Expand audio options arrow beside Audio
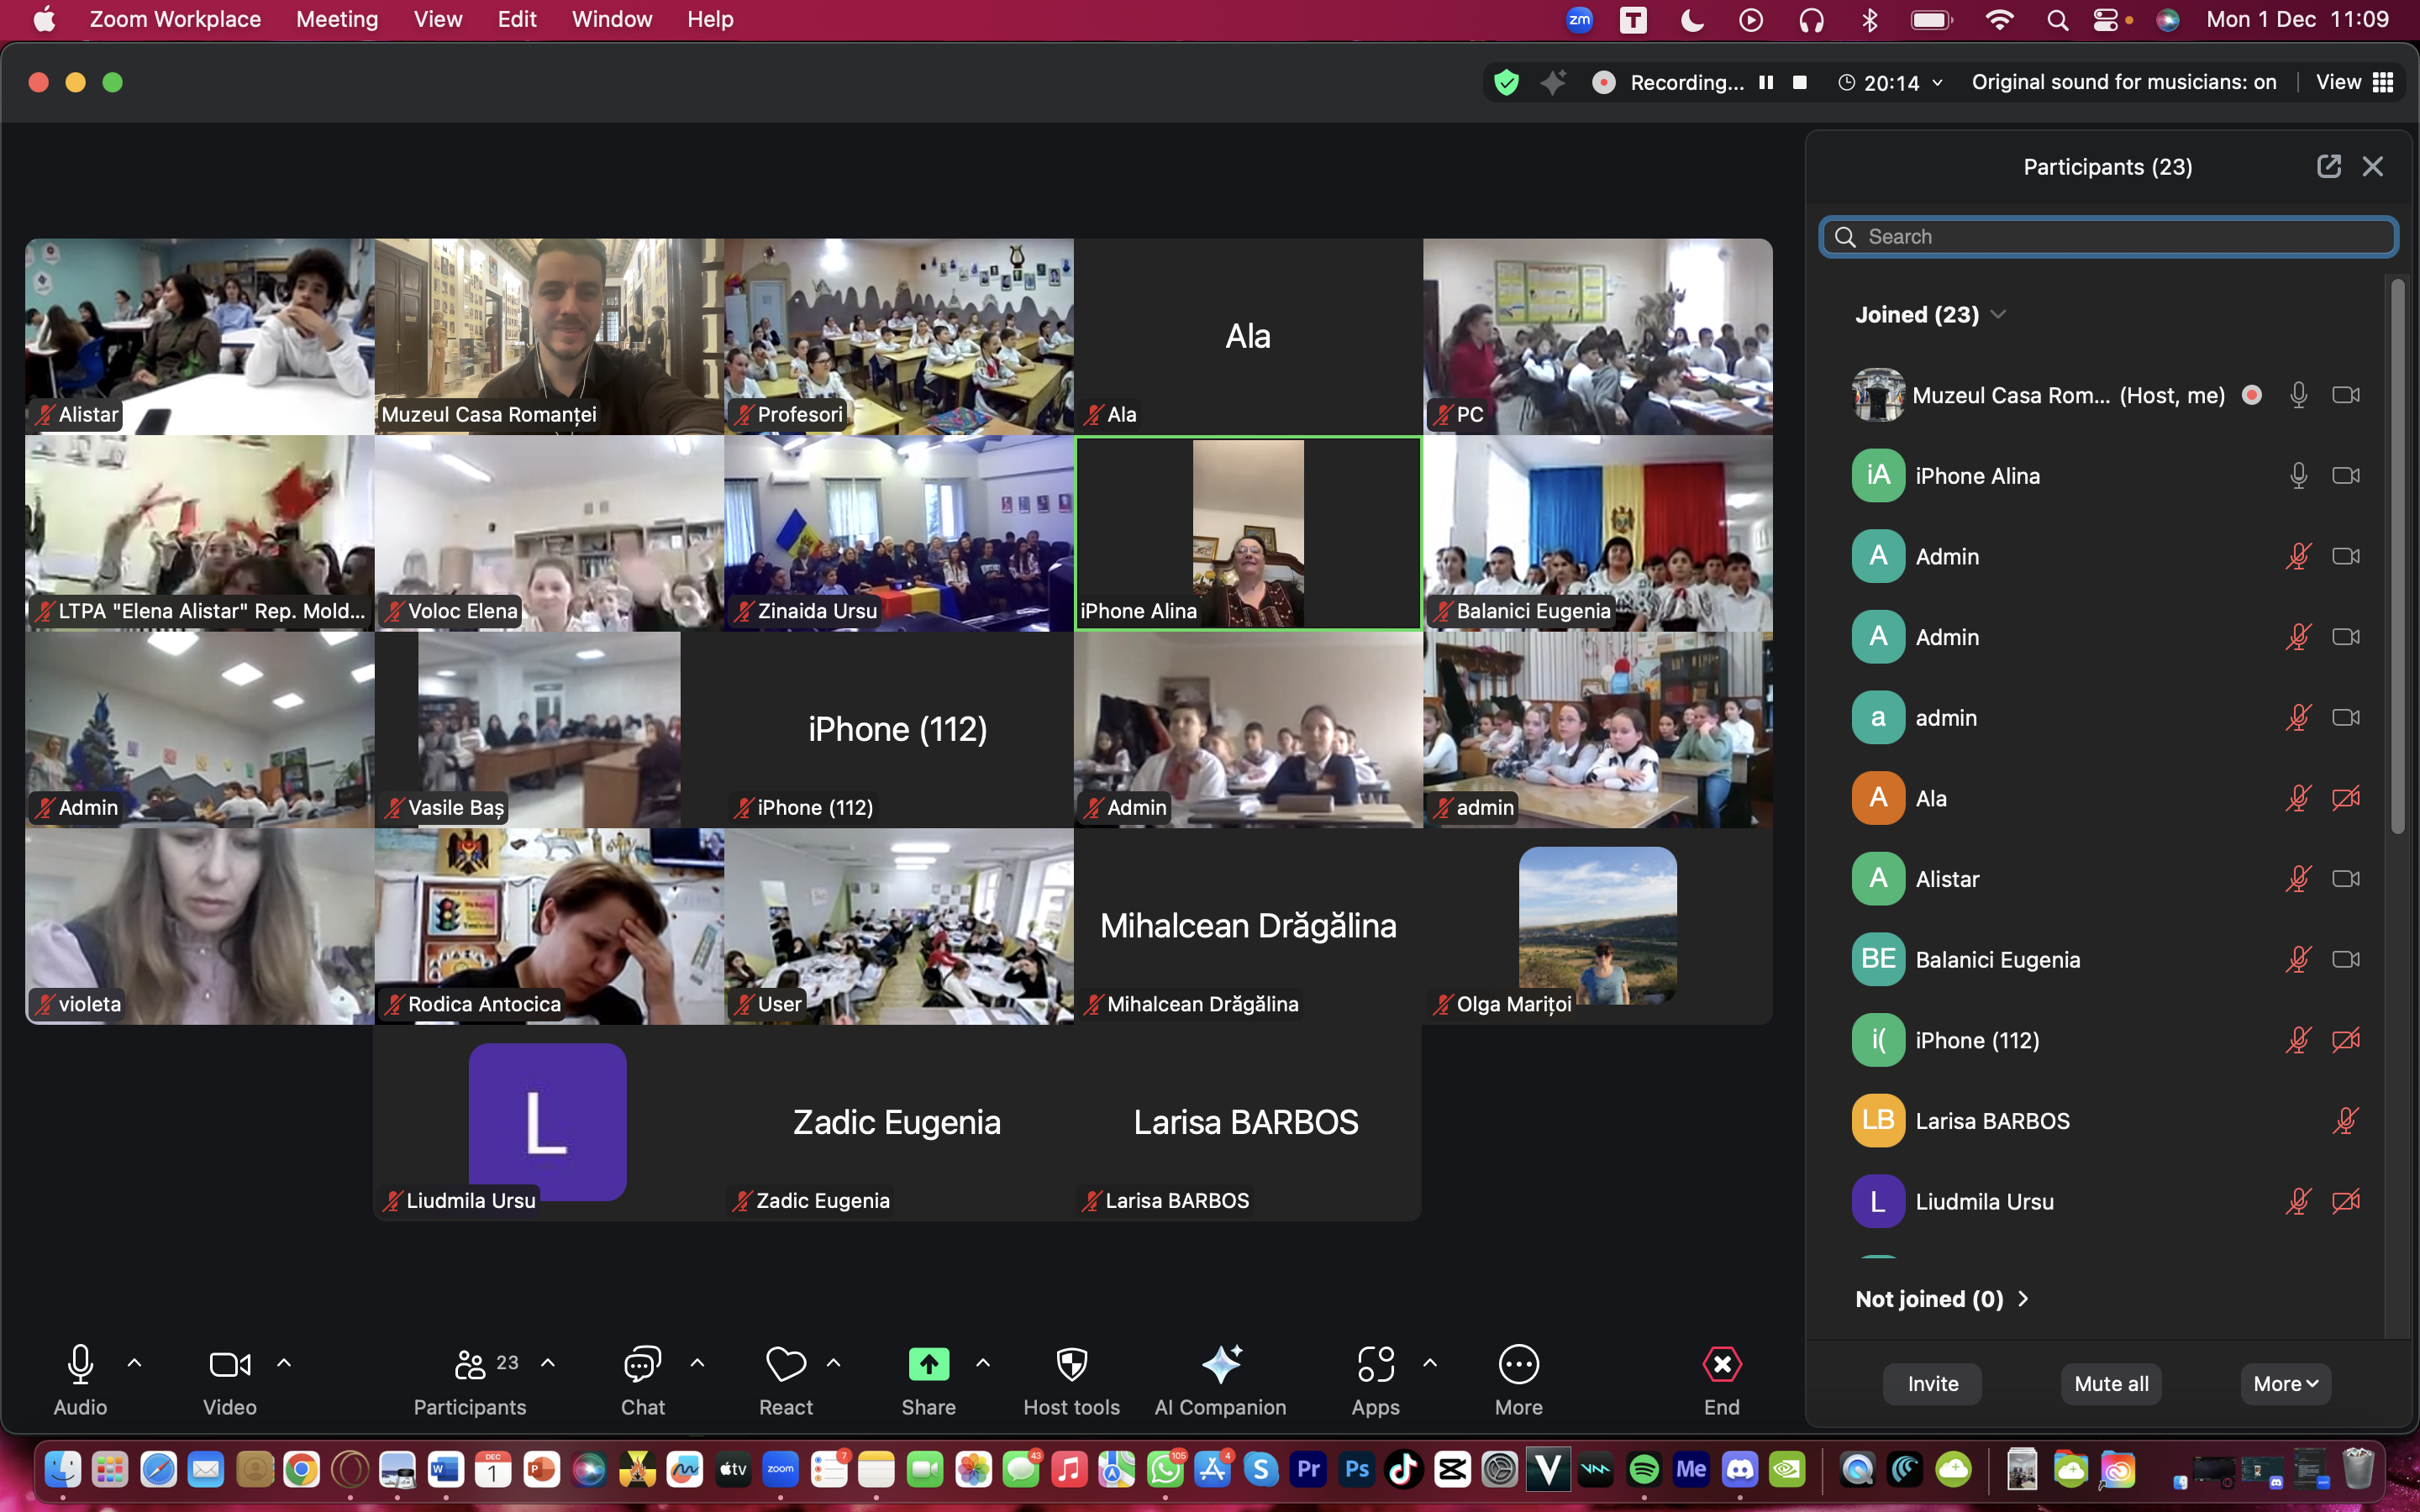This screenshot has width=2420, height=1512. 135,1363
